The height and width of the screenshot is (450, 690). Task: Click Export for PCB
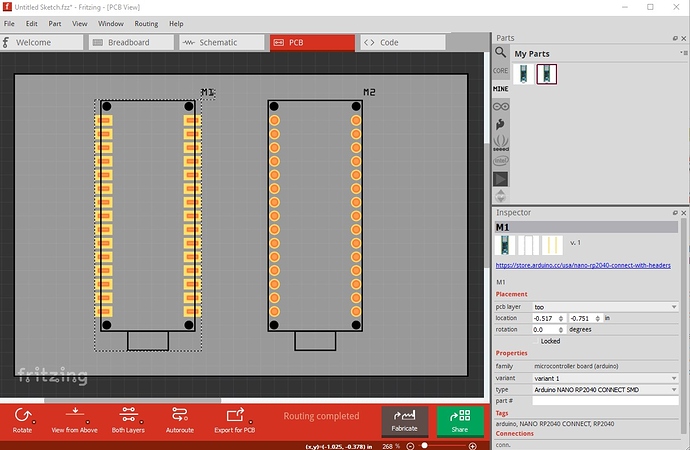235,421
